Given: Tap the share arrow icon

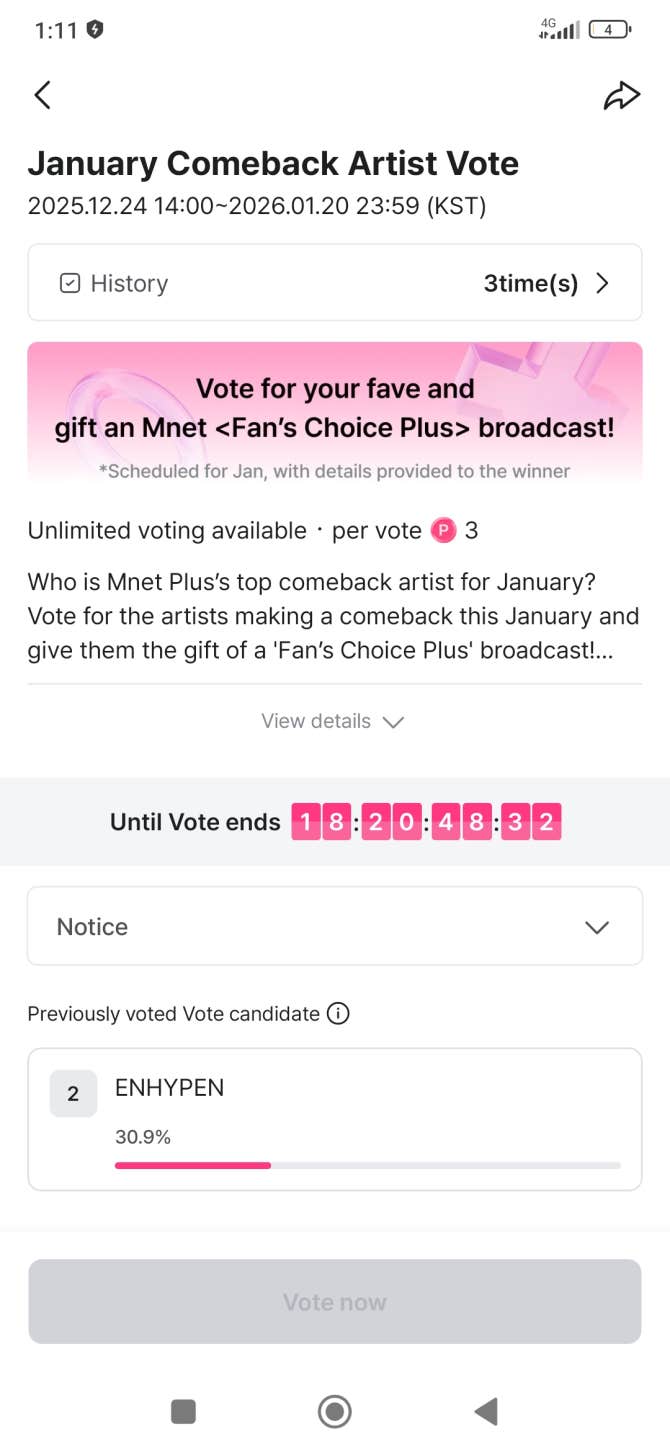Looking at the screenshot, I should click(621, 95).
